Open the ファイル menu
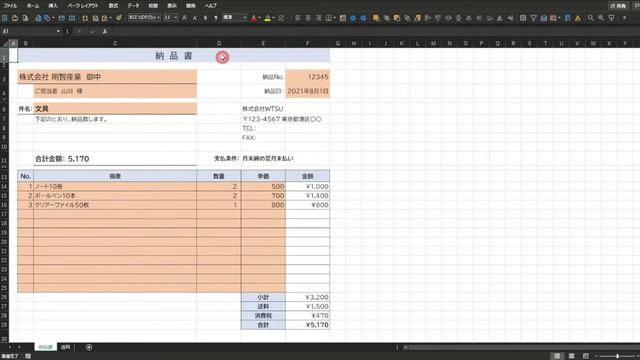Viewport: 640px width, 360px height. (x=10, y=6)
